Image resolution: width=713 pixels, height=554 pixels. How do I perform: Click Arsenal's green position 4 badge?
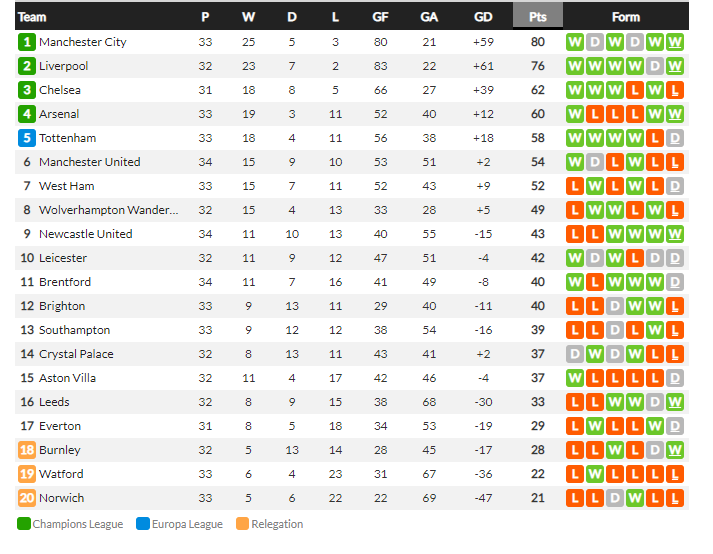27,114
